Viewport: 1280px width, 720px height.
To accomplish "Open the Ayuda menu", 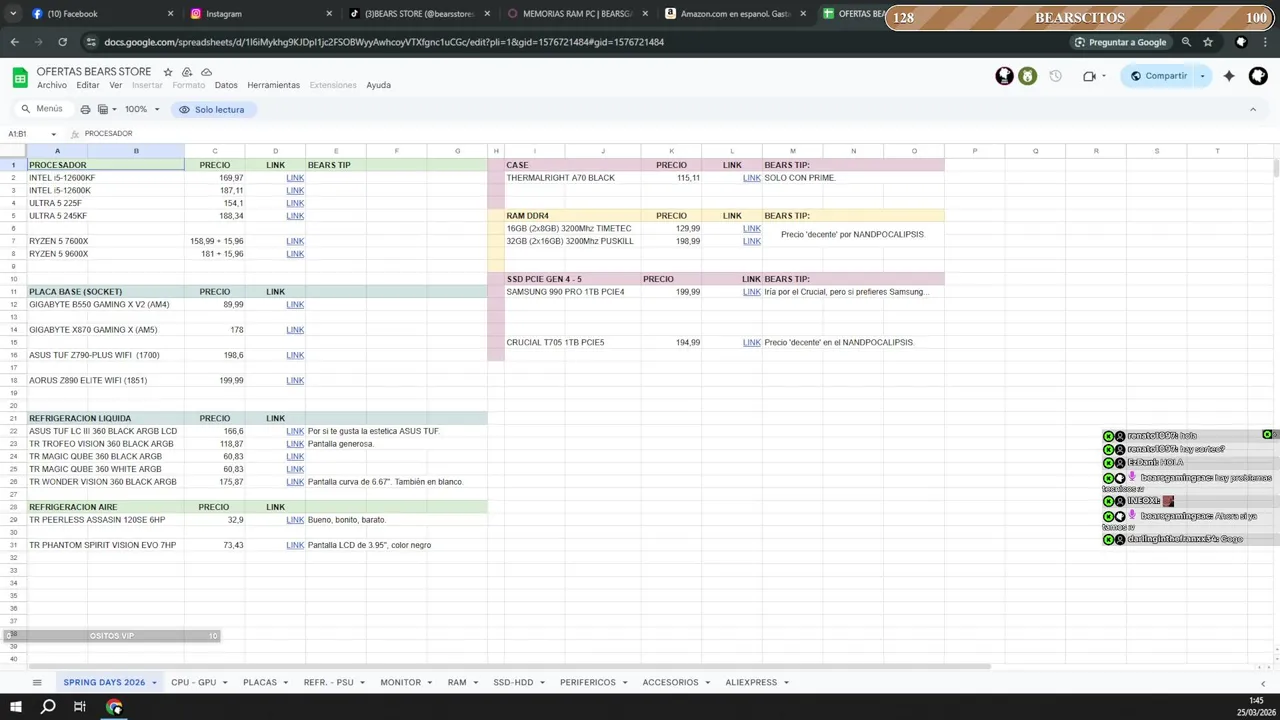I will tap(378, 85).
